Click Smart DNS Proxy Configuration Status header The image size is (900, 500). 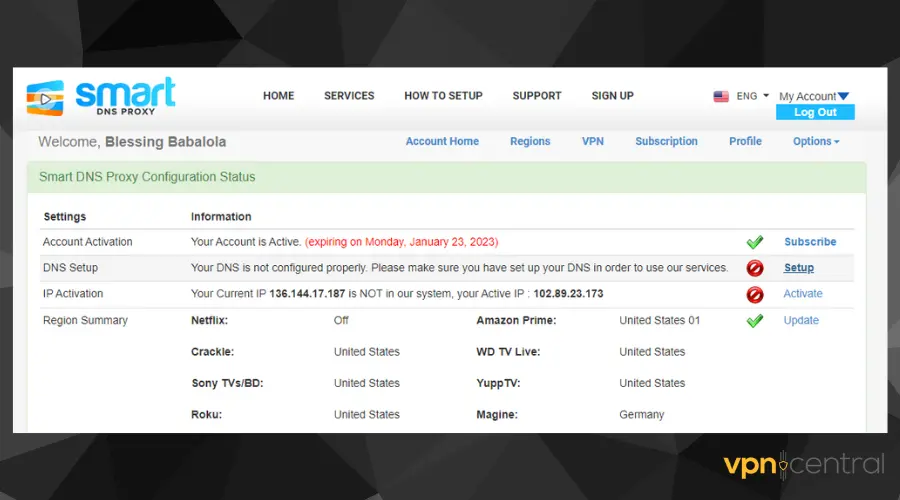tap(147, 177)
